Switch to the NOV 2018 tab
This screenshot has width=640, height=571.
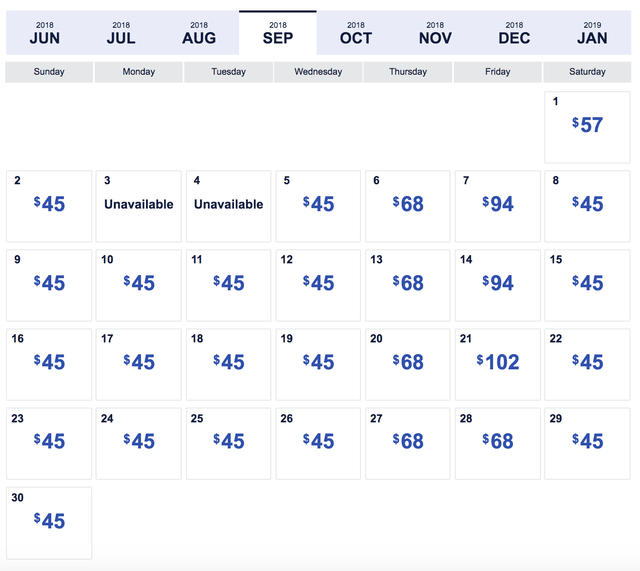(435, 33)
